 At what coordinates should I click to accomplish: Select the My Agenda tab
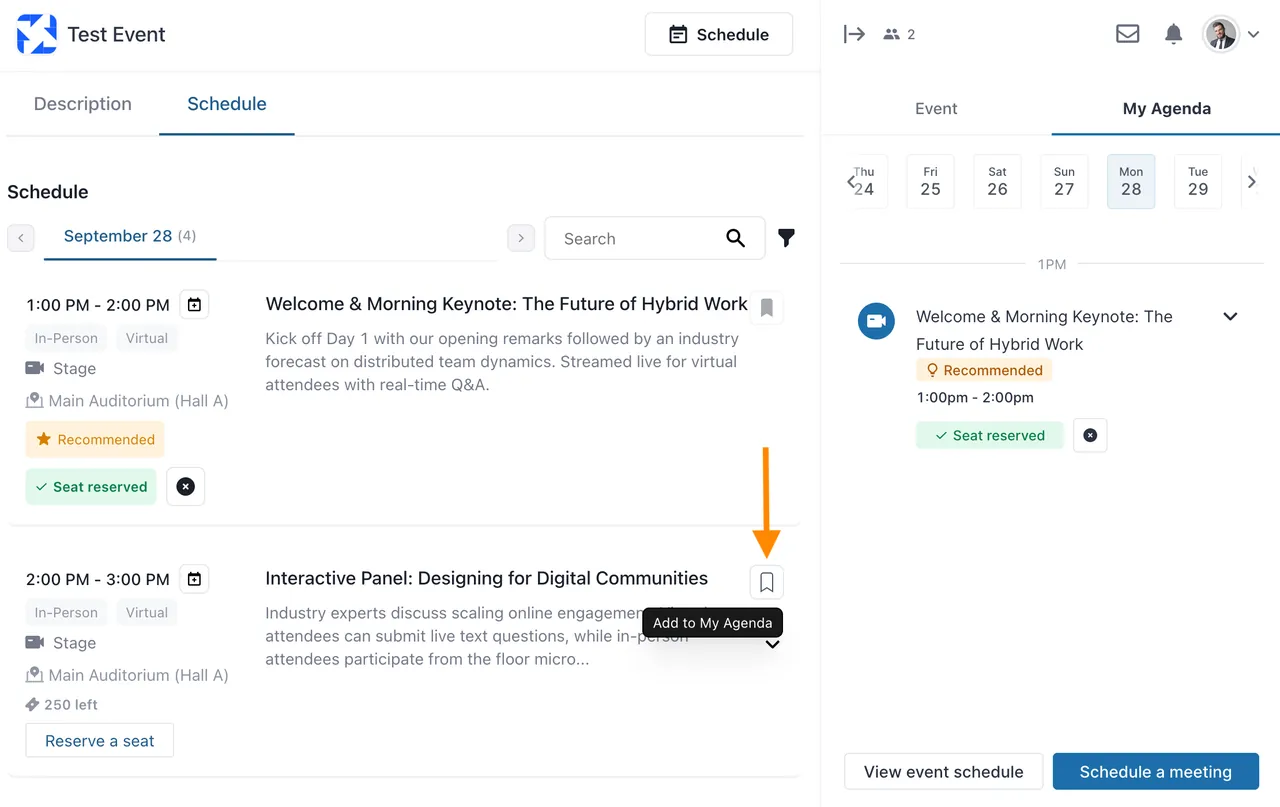pyautogui.click(x=1166, y=109)
